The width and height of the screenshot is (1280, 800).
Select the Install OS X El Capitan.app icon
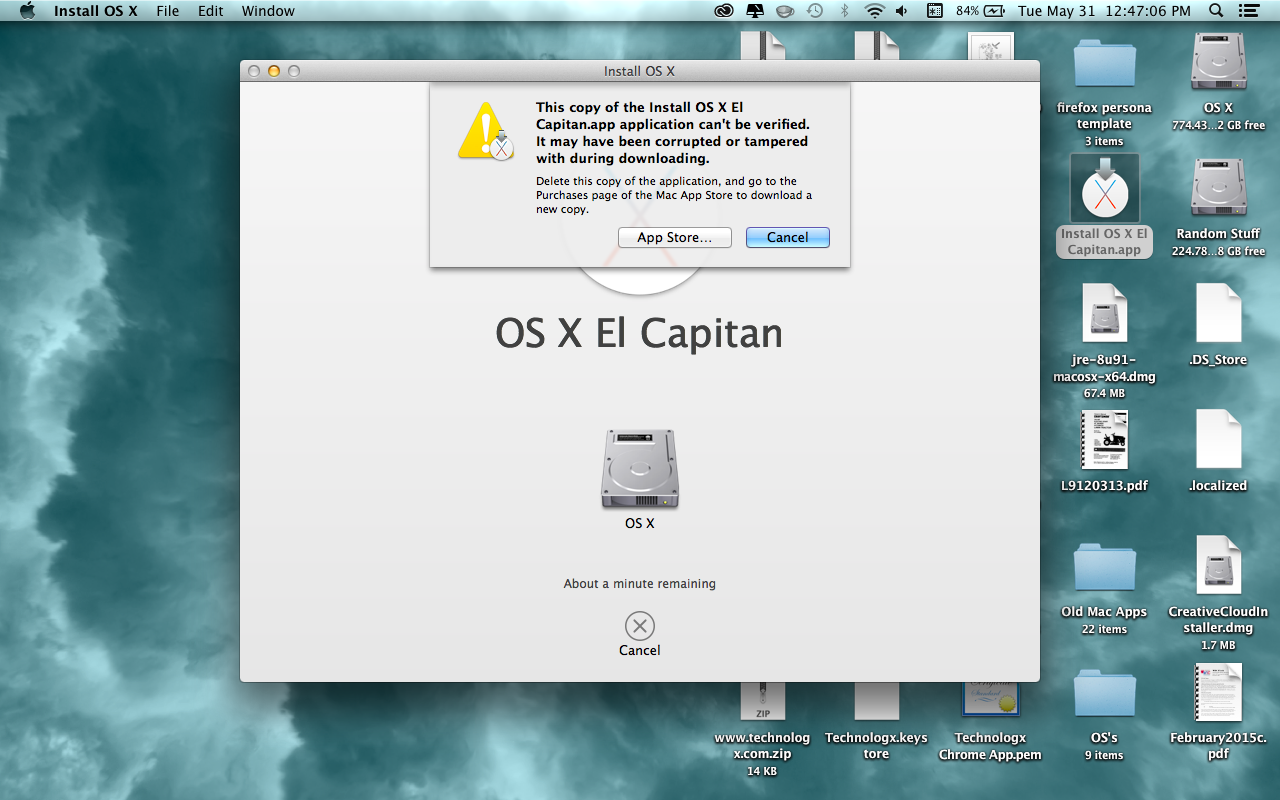1104,188
